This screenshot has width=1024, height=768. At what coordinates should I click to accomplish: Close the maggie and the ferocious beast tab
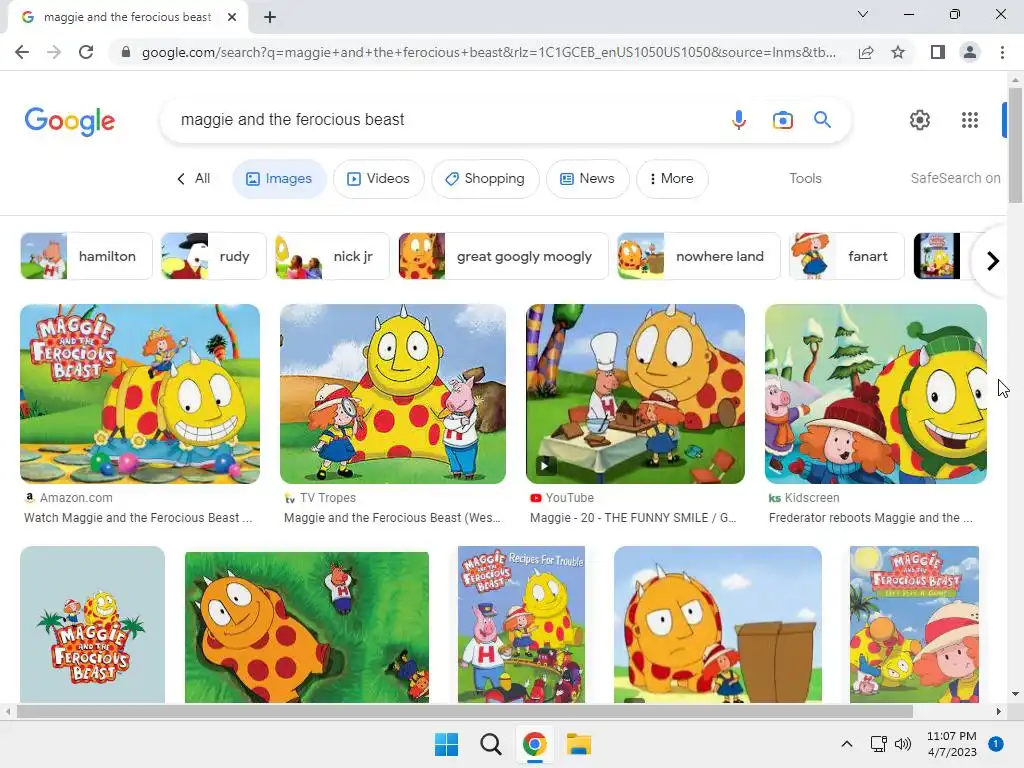[x=232, y=17]
